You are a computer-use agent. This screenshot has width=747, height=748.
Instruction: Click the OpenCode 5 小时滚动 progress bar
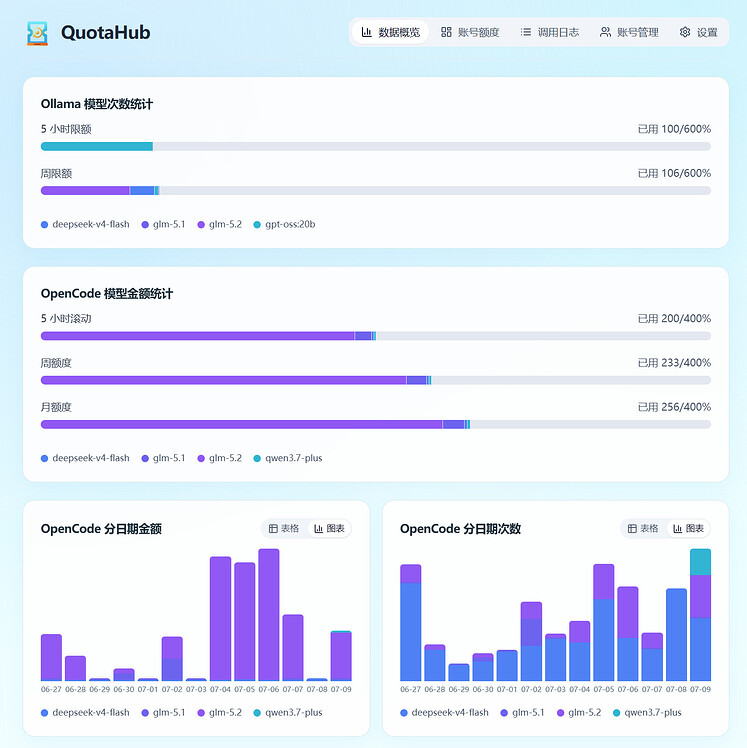click(376, 336)
